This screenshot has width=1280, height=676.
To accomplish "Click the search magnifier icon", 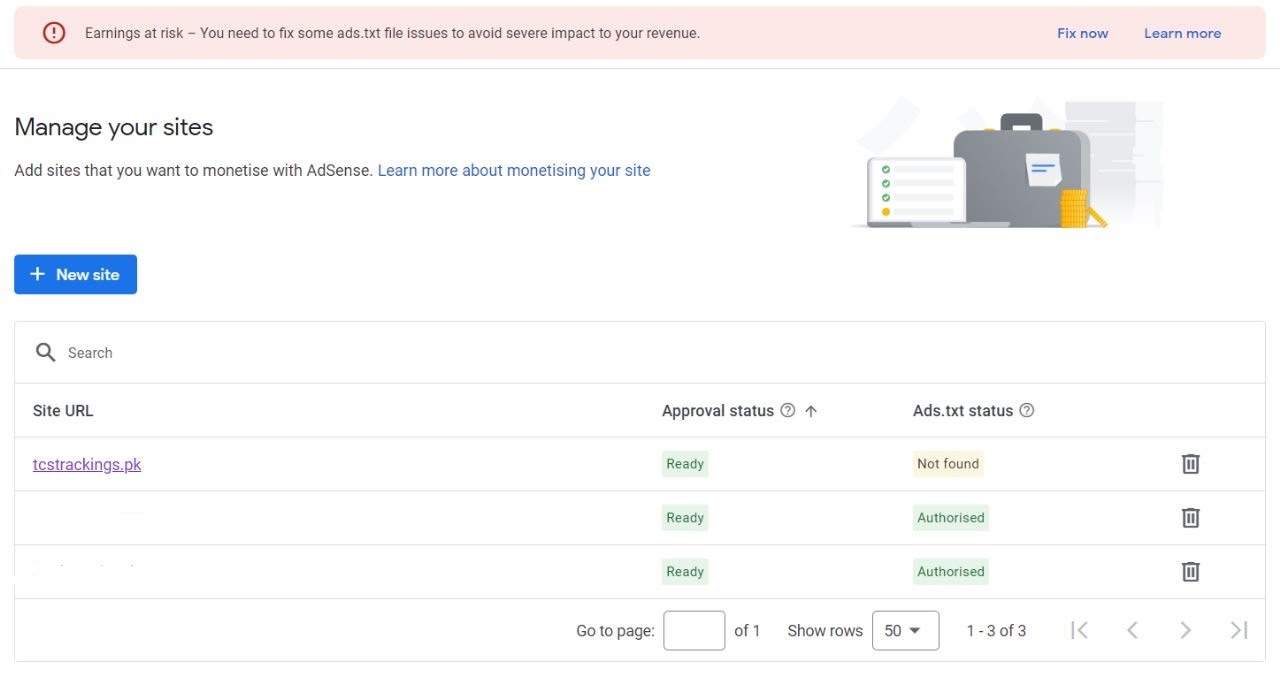I will coord(45,352).
